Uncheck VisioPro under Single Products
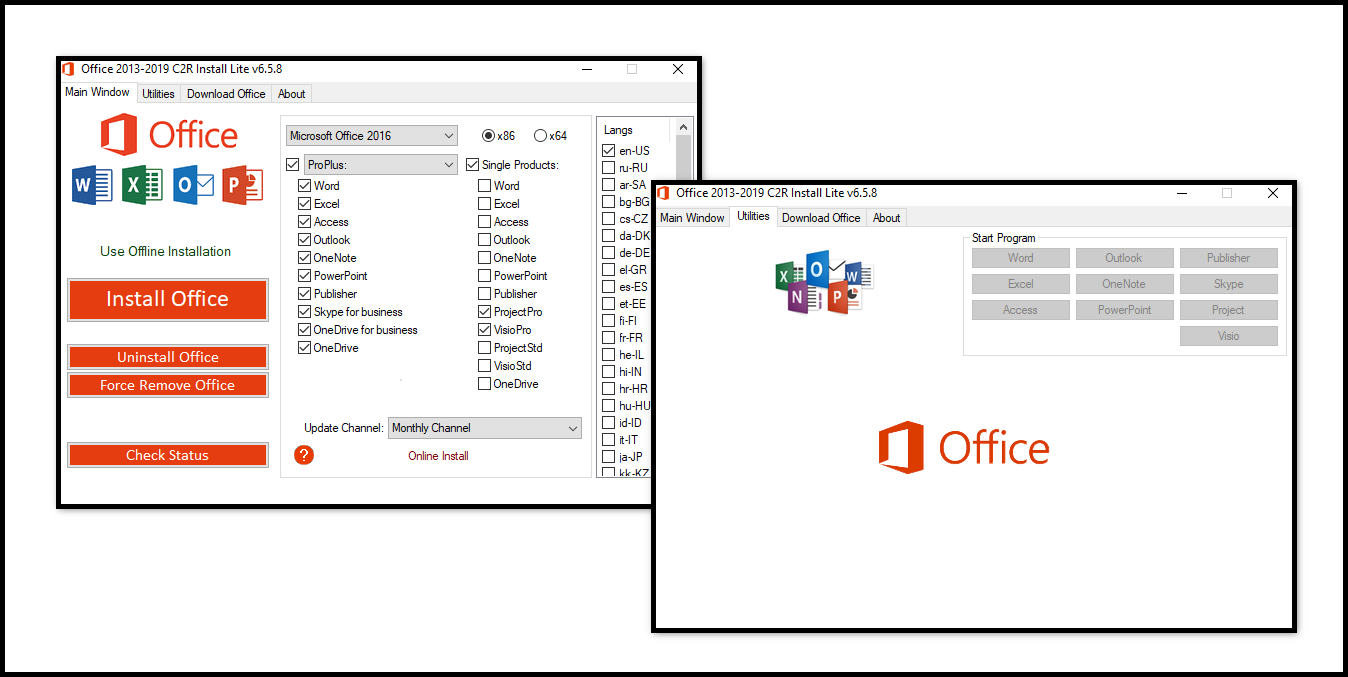1348x677 pixels. [x=484, y=330]
